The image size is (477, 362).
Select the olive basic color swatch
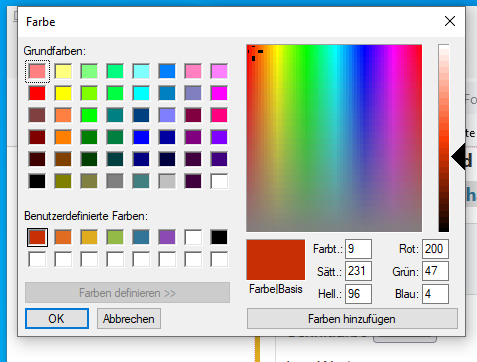pyautogui.click(x=63, y=181)
